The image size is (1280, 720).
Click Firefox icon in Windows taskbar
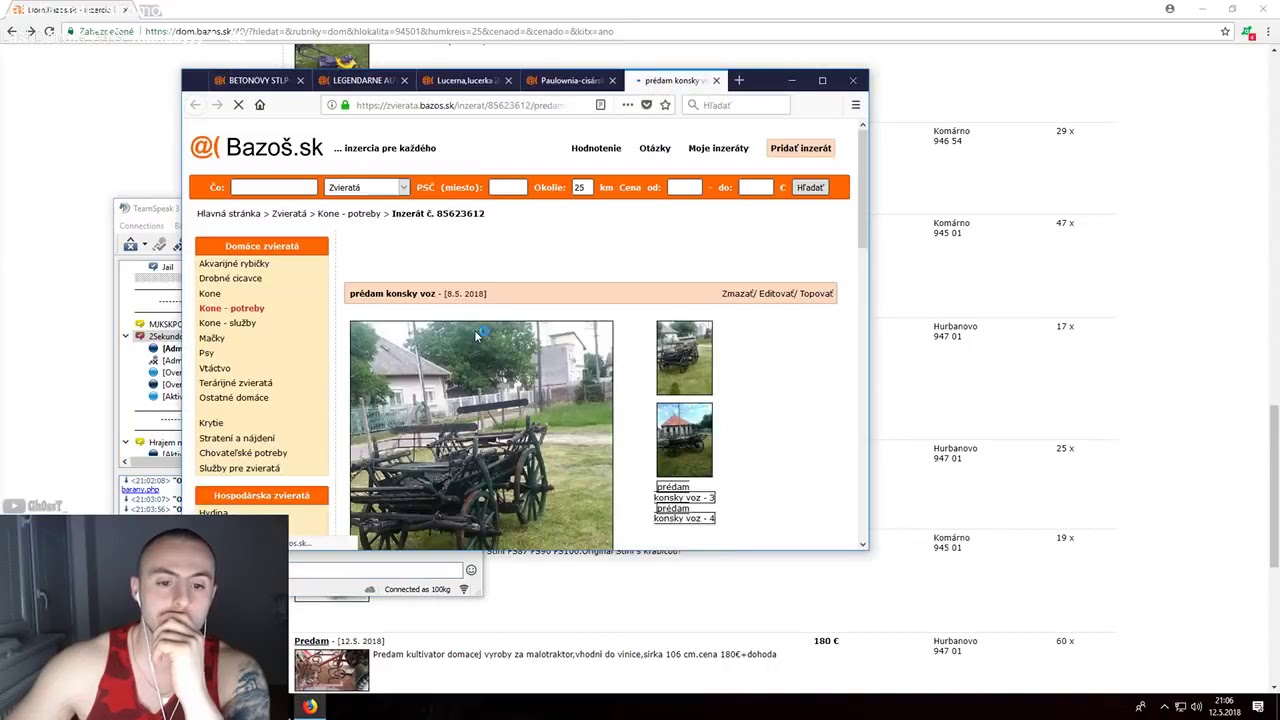click(310, 706)
